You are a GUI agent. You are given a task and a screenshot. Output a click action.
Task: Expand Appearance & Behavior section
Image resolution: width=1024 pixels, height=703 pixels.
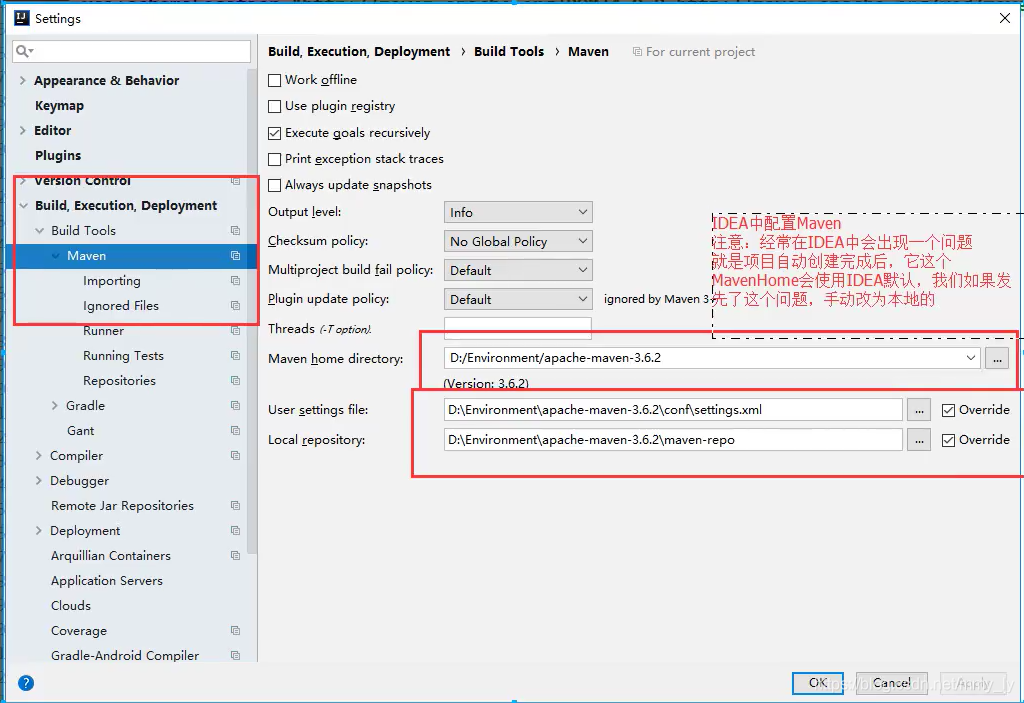[23, 80]
